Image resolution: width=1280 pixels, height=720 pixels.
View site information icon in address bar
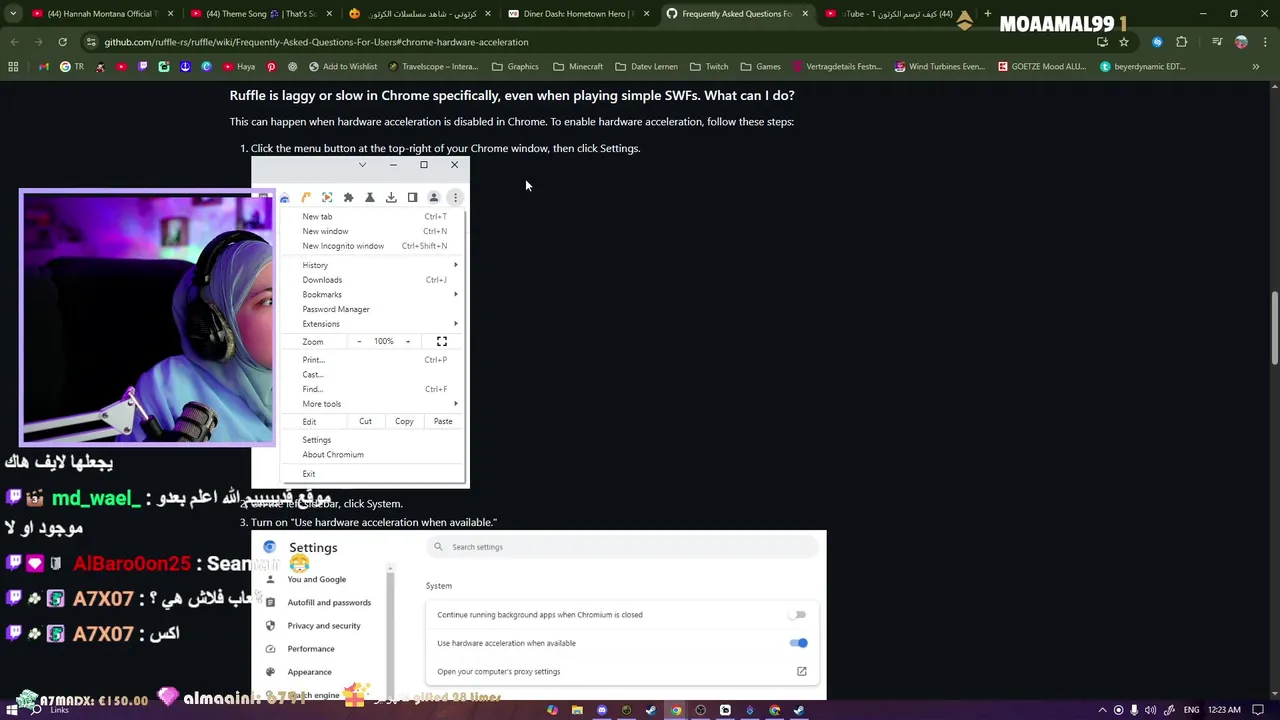coord(91,42)
